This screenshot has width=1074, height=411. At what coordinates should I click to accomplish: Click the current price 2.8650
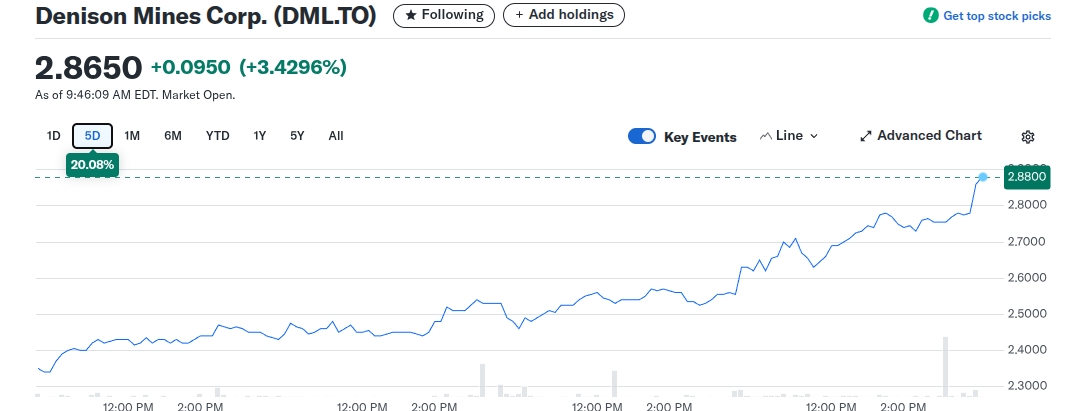[88, 68]
